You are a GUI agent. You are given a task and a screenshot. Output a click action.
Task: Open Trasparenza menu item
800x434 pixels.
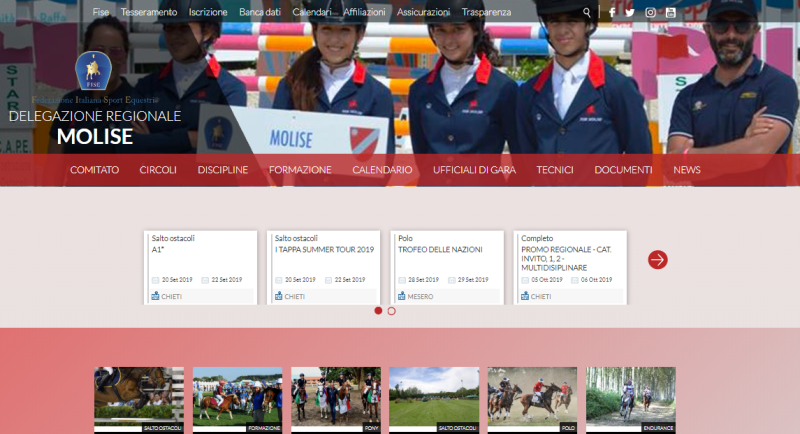click(486, 12)
